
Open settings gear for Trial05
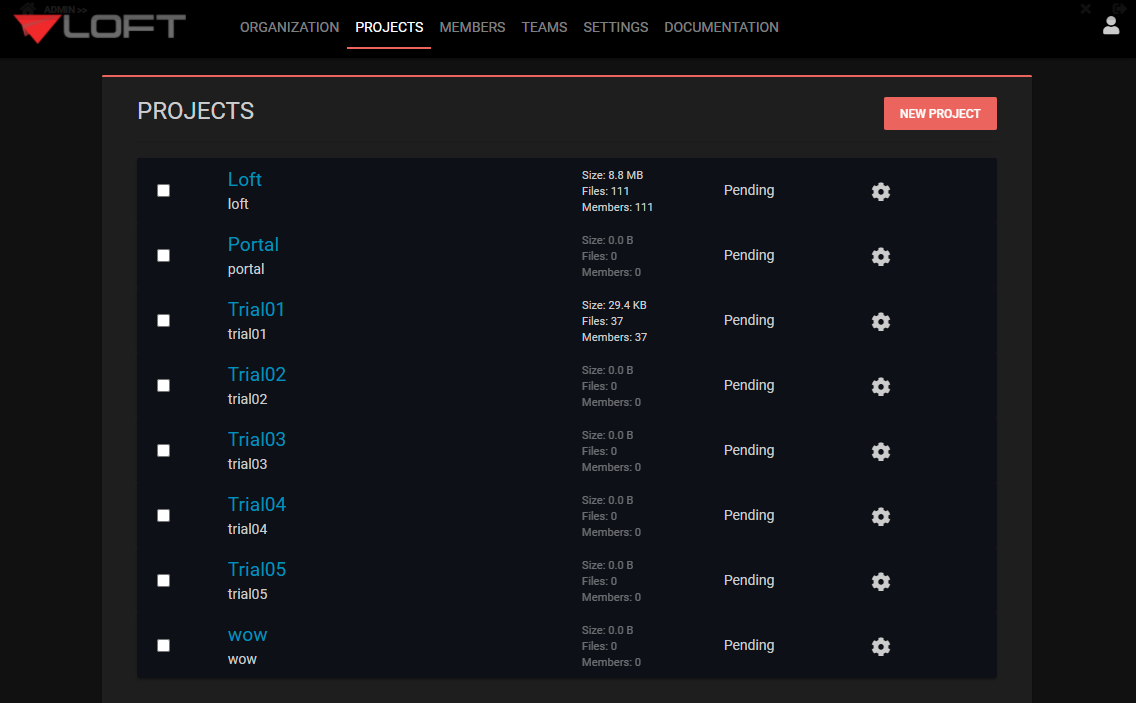pyautogui.click(x=881, y=581)
